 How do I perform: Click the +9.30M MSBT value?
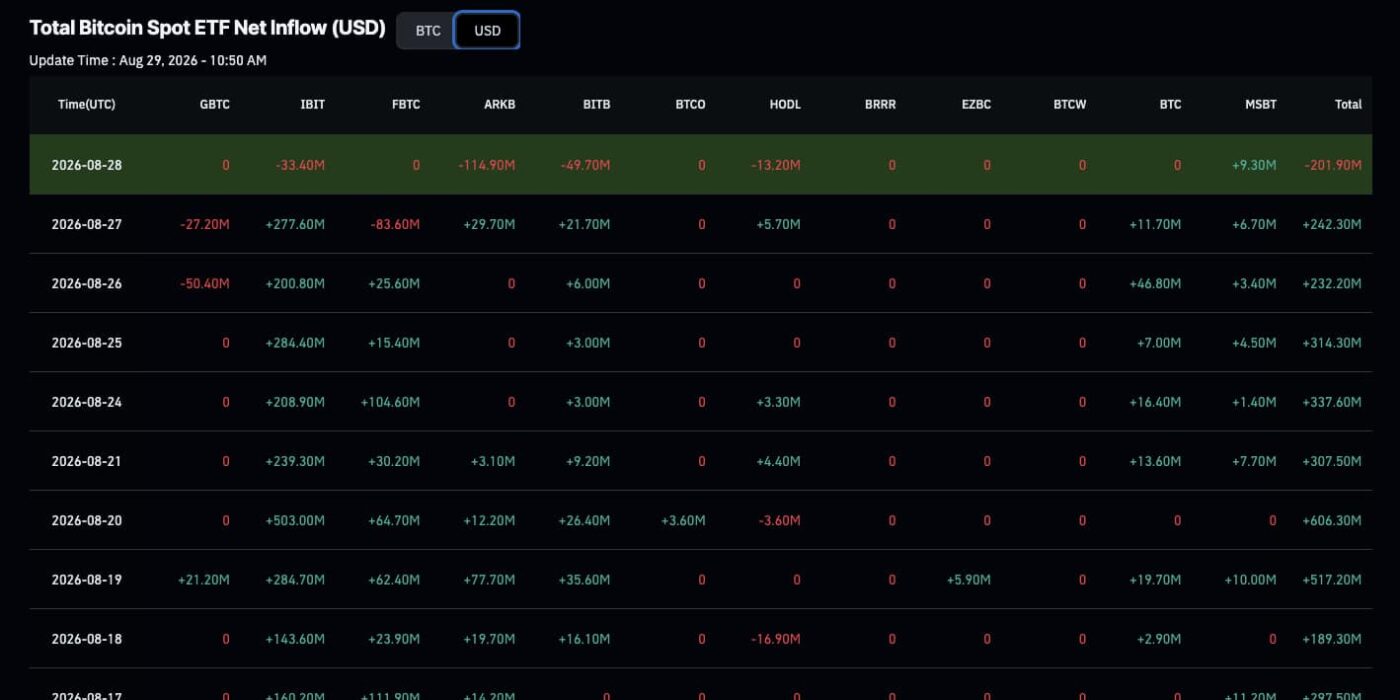(1254, 165)
